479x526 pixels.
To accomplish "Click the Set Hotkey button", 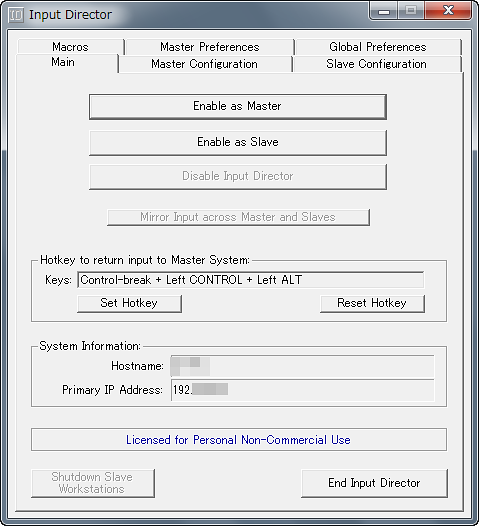I will click(129, 303).
